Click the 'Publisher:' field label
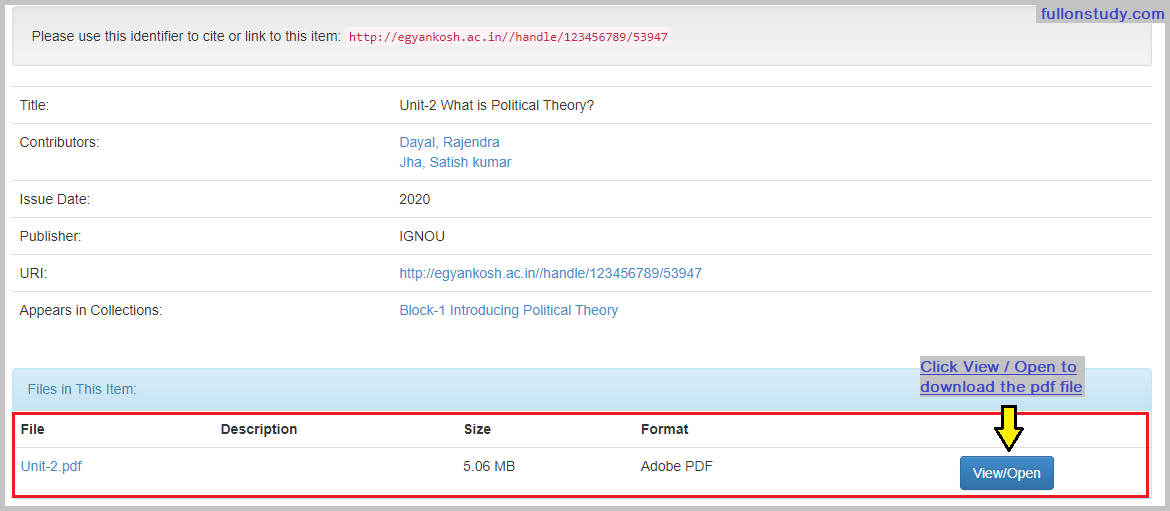Screen dimensions: 1170x511 pos(51,236)
